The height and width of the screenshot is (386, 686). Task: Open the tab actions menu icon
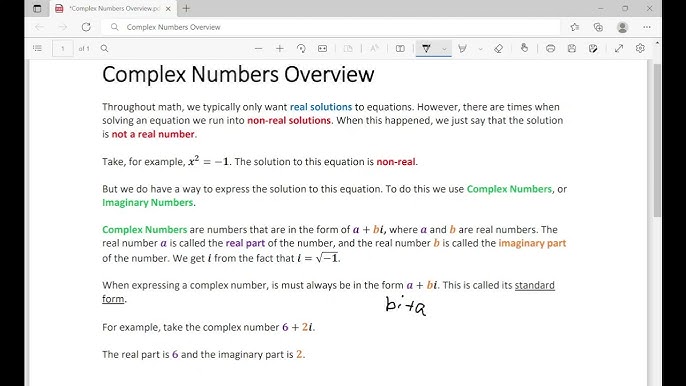(37, 8)
